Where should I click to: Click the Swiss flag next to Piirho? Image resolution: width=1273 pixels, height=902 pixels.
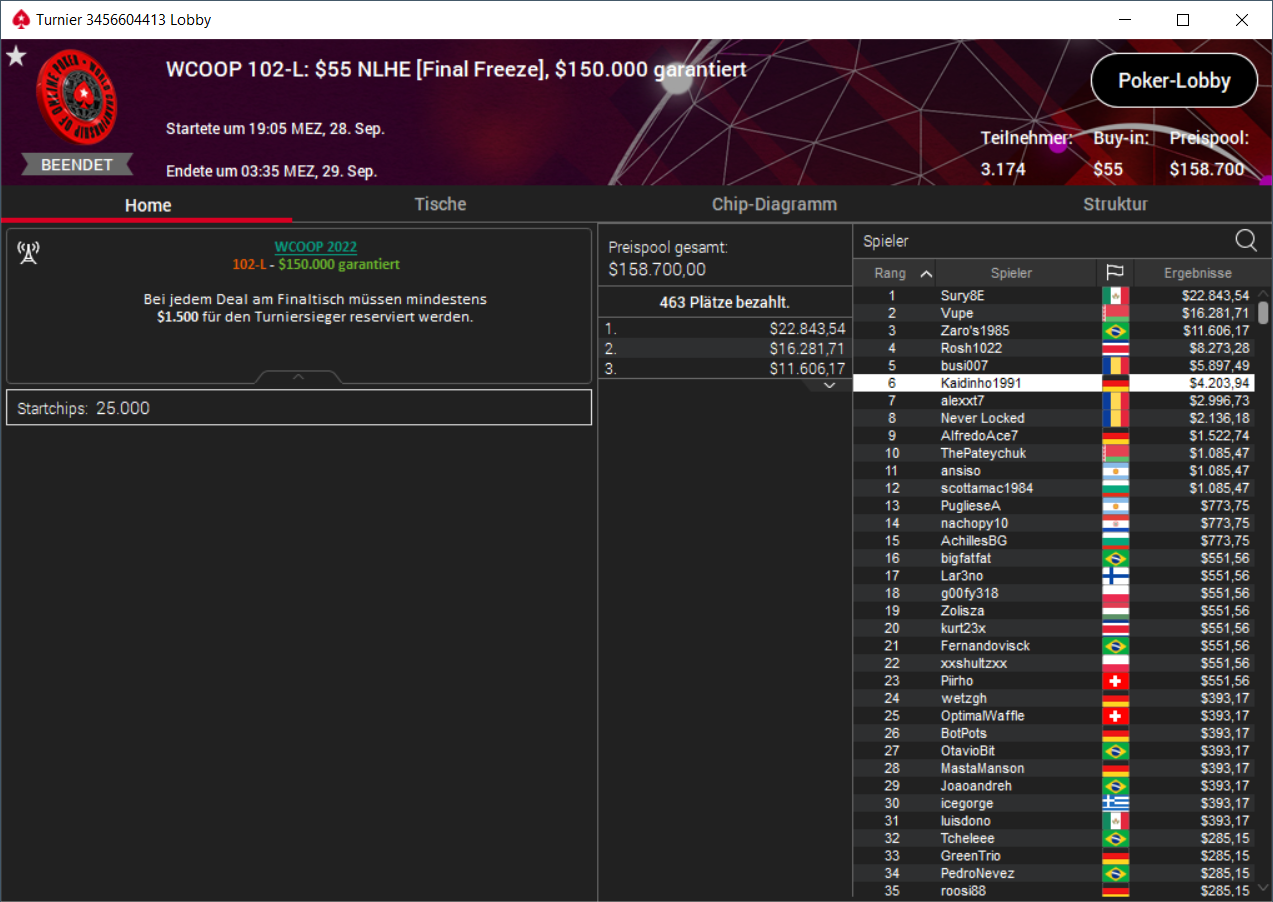click(1115, 681)
